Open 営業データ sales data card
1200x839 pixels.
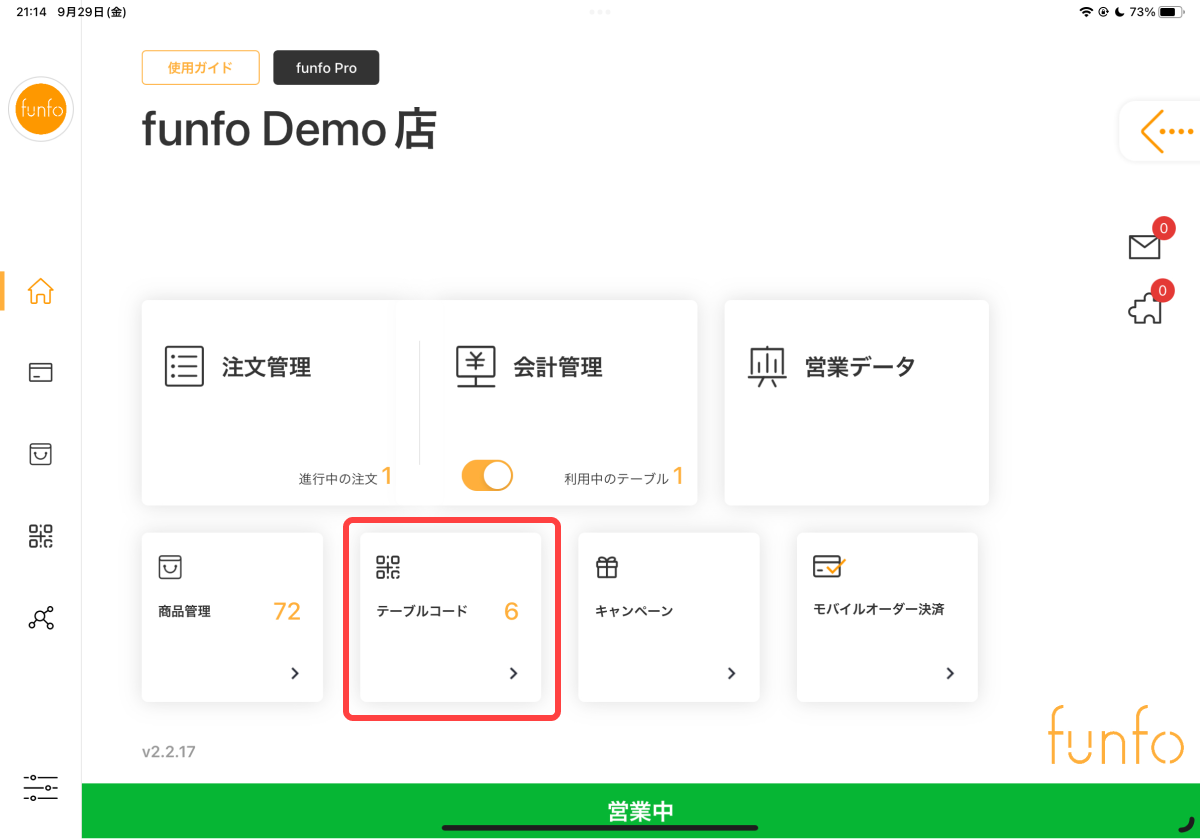click(x=856, y=403)
